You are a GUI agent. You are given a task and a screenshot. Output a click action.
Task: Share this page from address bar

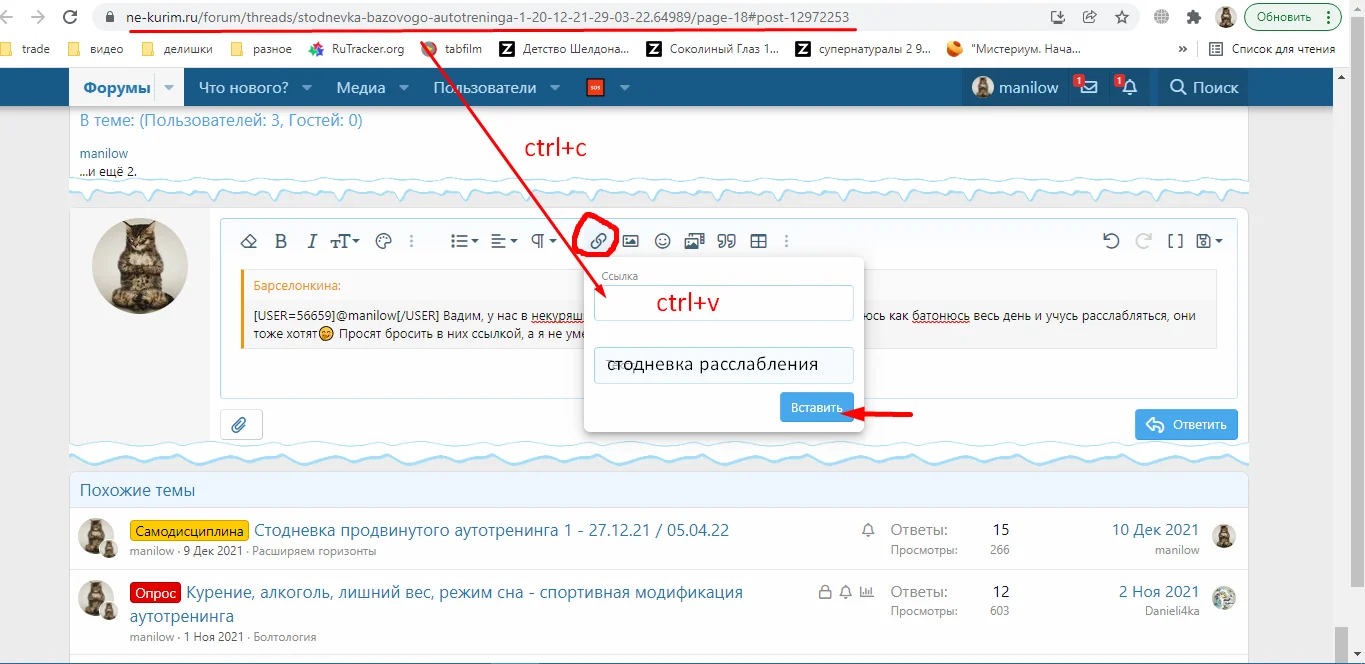pyautogui.click(x=1090, y=17)
